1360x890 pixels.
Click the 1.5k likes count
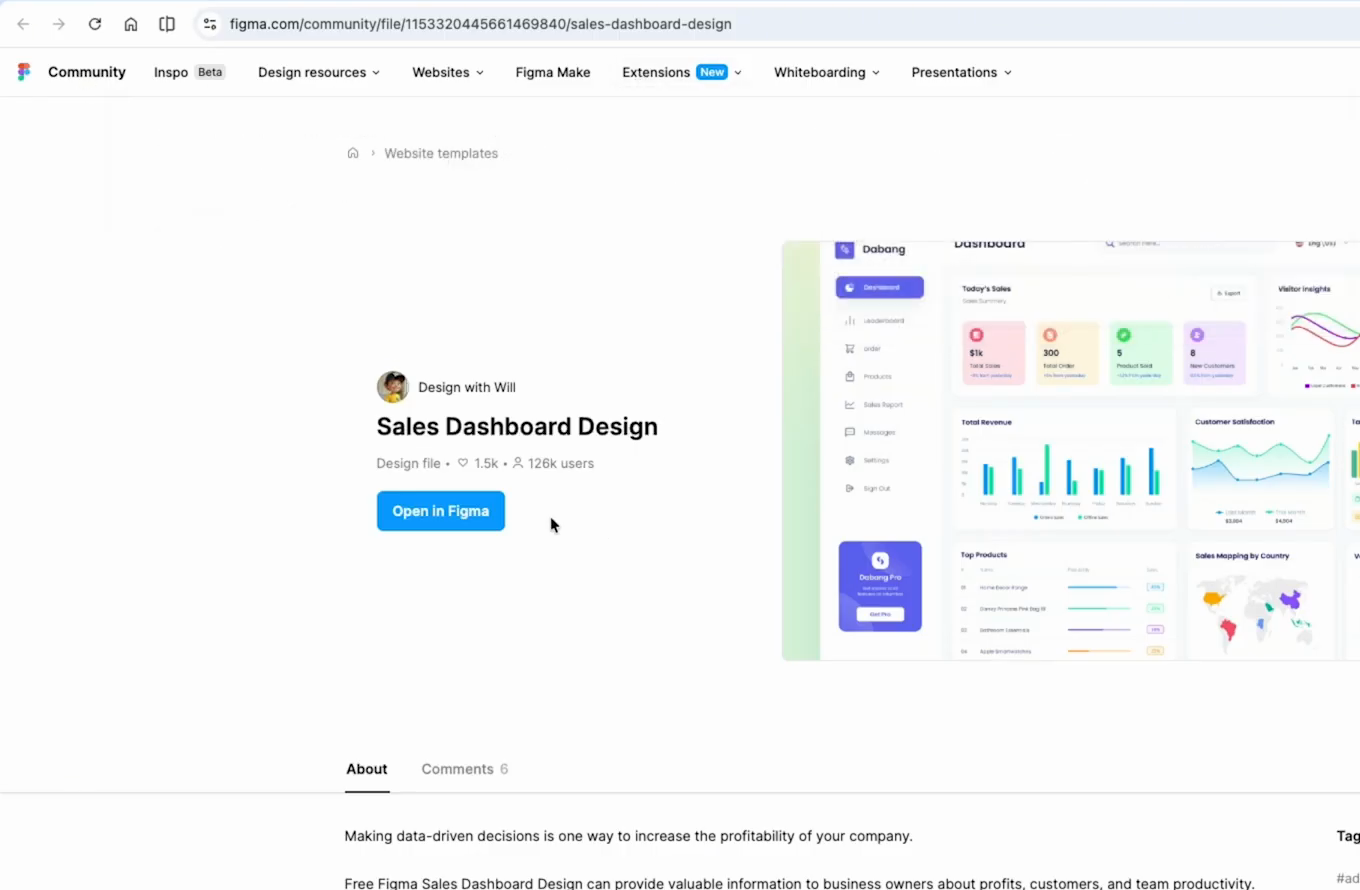[x=486, y=463]
